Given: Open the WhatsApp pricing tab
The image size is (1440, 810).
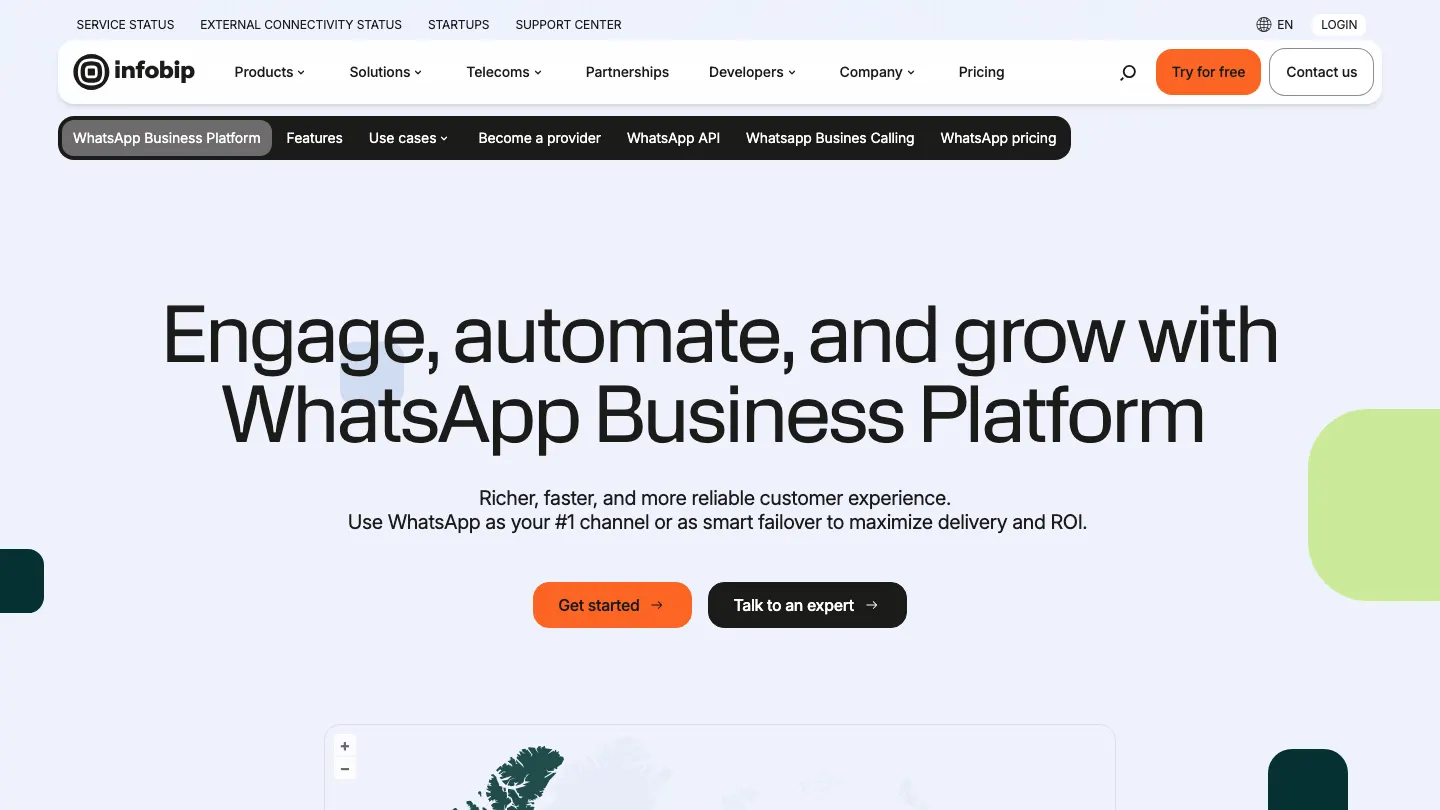Looking at the screenshot, I should point(998,138).
